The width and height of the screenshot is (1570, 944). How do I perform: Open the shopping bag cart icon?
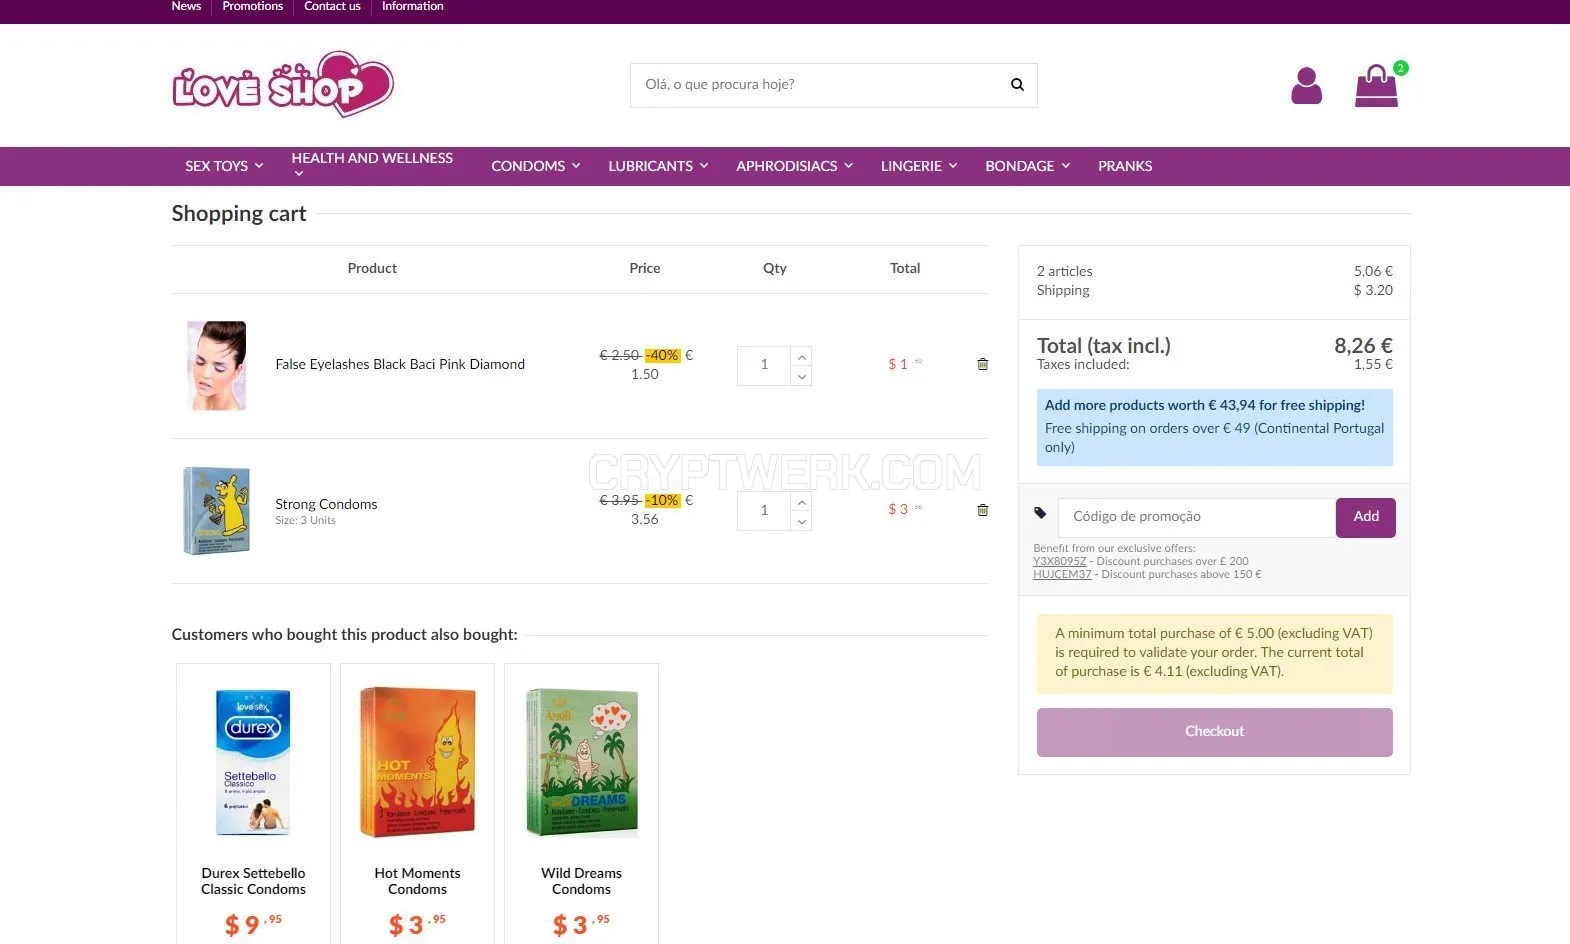pyautogui.click(x=1377, y=86)
